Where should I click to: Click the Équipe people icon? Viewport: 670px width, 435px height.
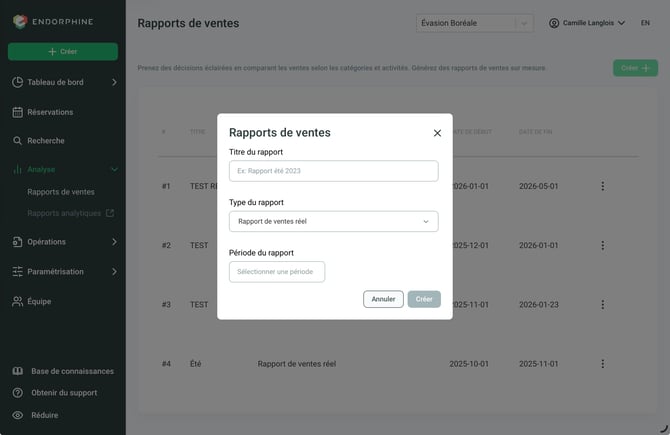[x=18, y=301]
